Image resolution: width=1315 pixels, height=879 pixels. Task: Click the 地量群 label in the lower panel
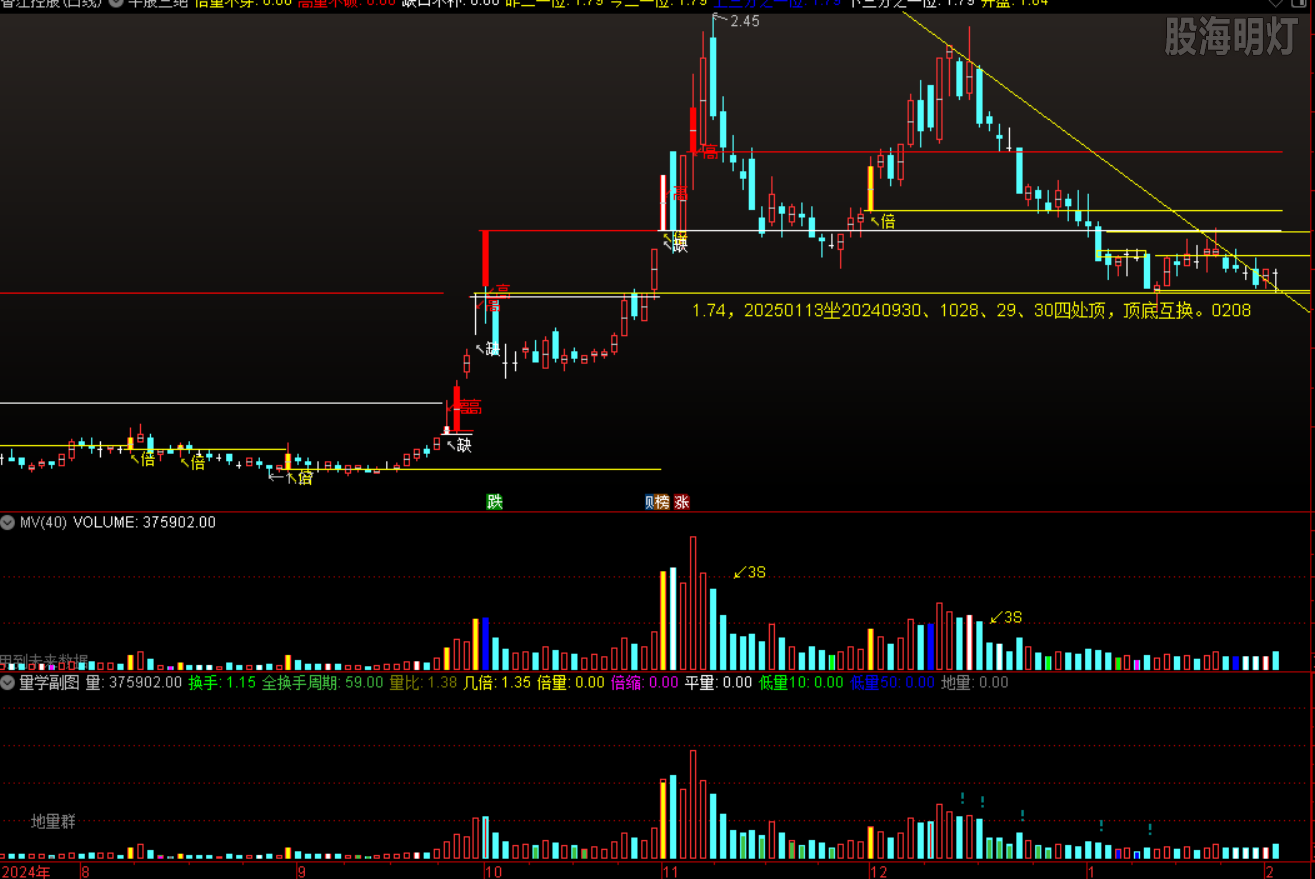click(53, 821)
